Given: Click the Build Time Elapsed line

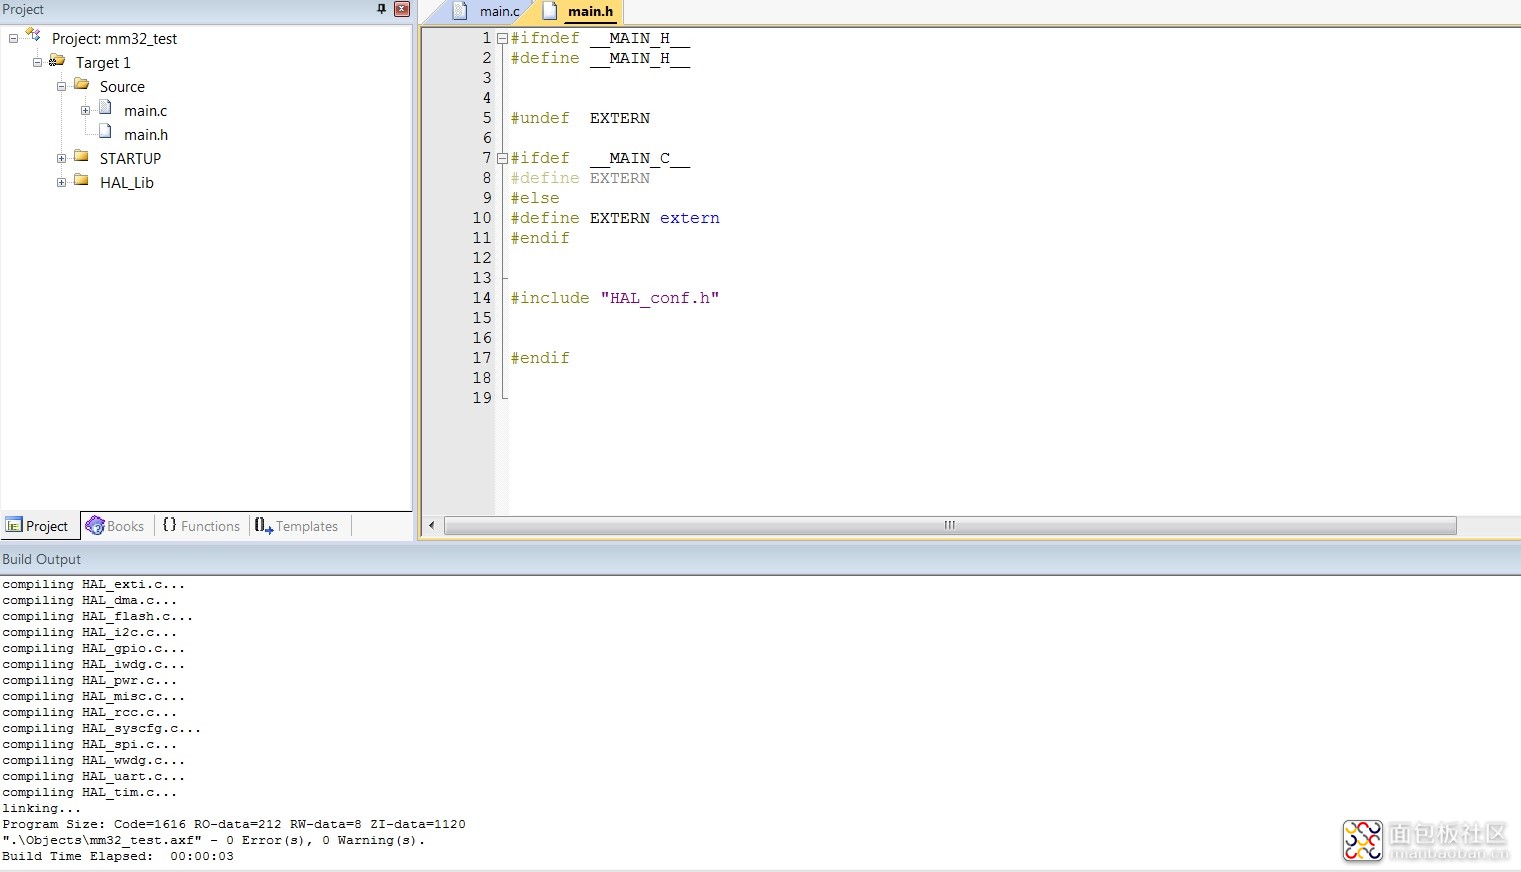Looking at the screenshot, I should coord(118,856).
